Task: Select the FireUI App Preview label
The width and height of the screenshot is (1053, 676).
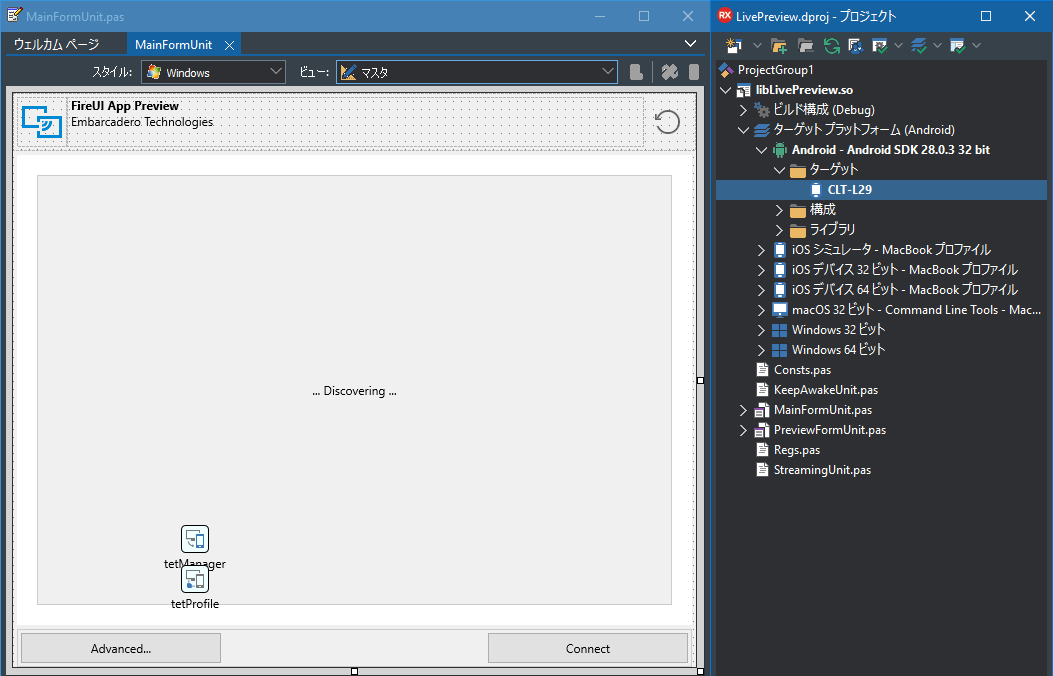Action: pos(125,106)
